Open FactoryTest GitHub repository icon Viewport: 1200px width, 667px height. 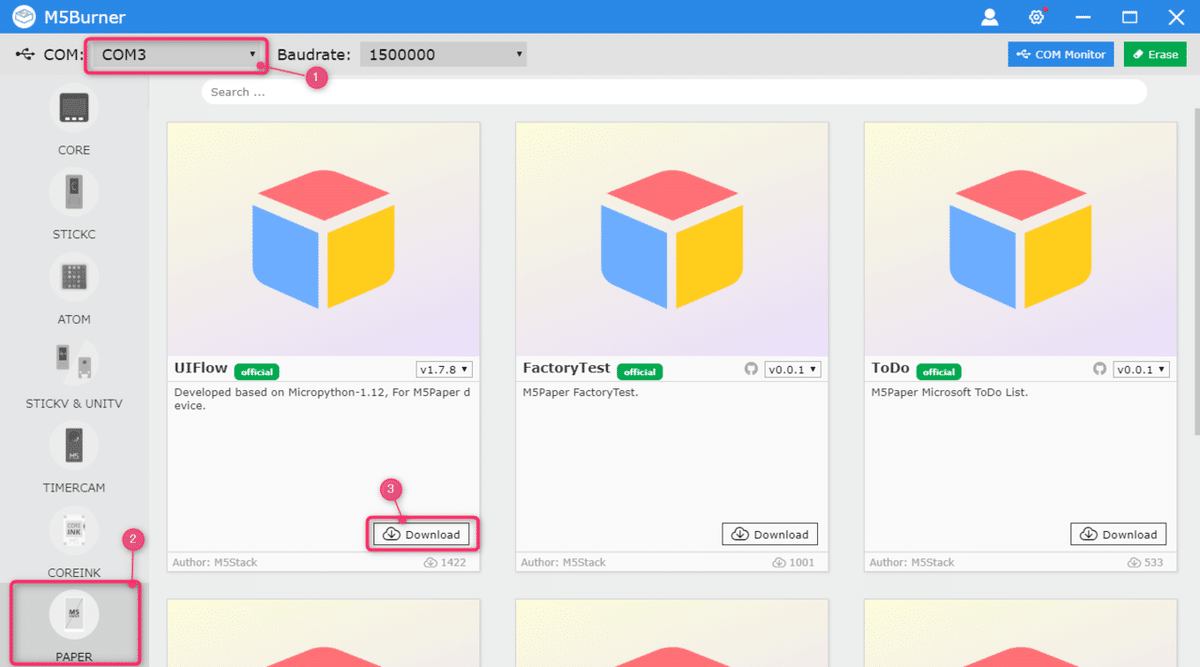751,369
